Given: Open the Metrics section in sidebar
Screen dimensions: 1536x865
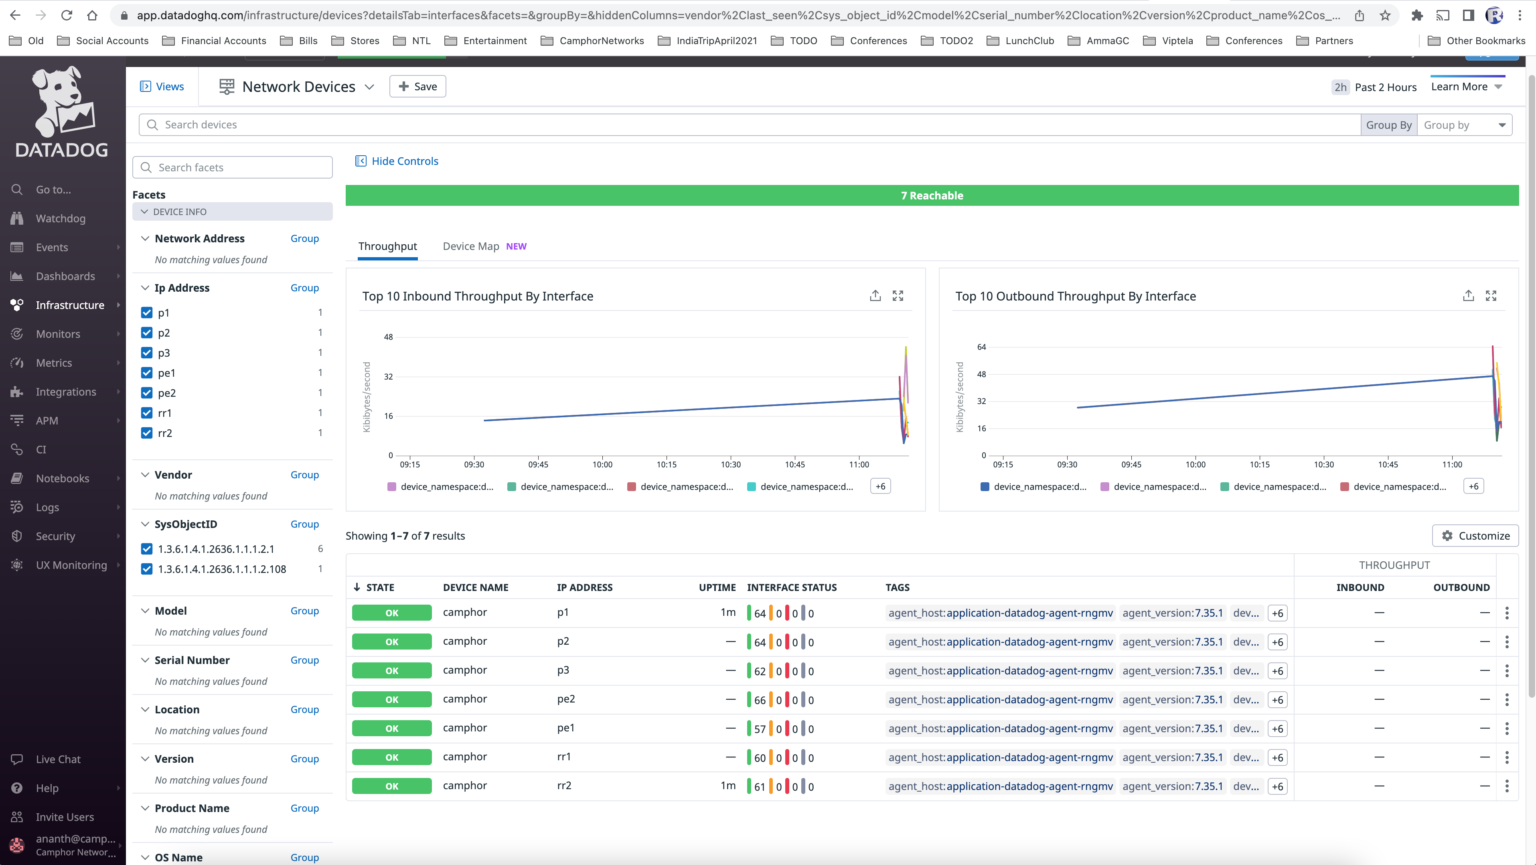Looking at the screenshot, I should pyautogui.click(x=53, y=362).
